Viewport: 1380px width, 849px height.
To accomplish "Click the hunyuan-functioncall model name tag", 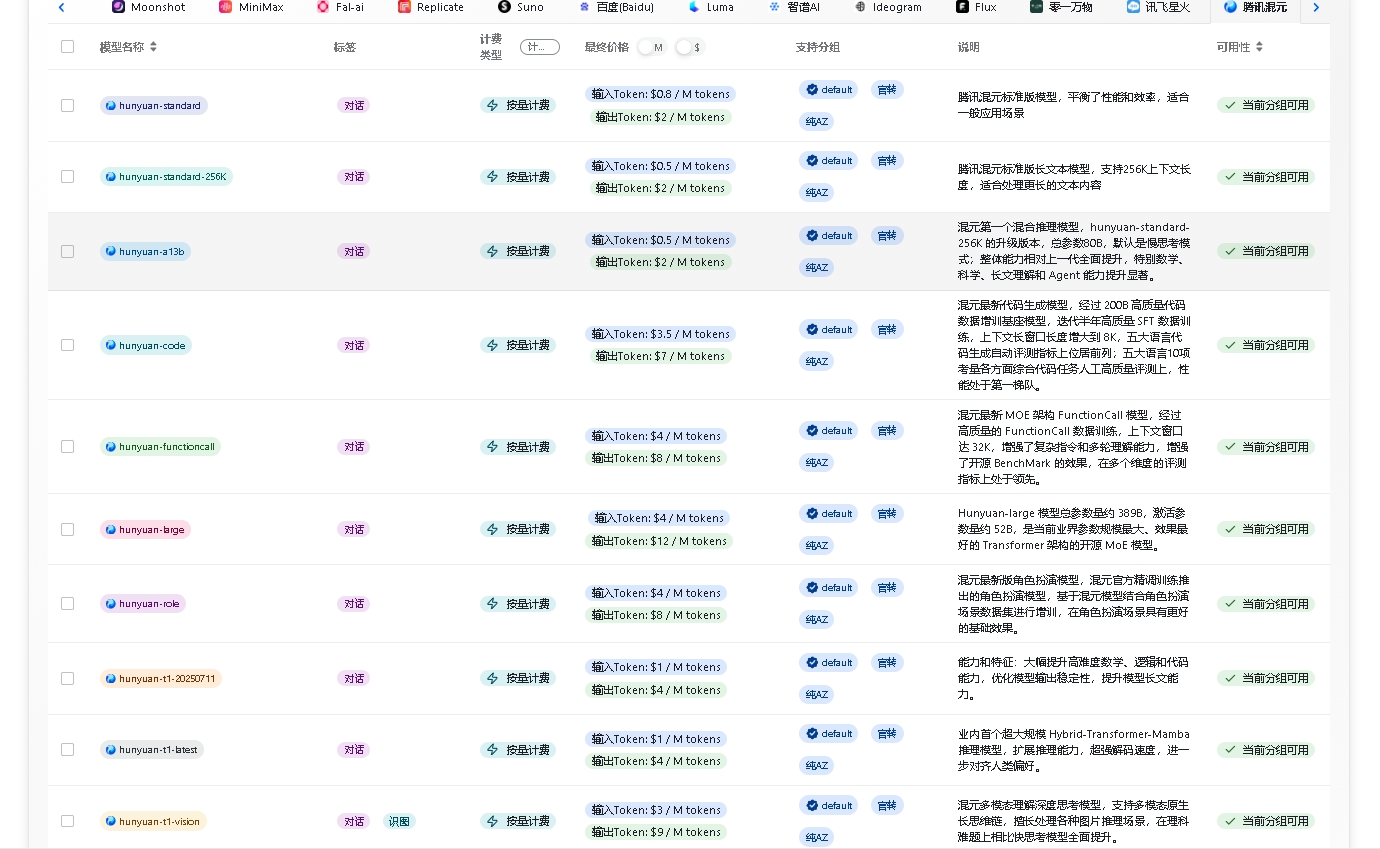I will 160,446.
